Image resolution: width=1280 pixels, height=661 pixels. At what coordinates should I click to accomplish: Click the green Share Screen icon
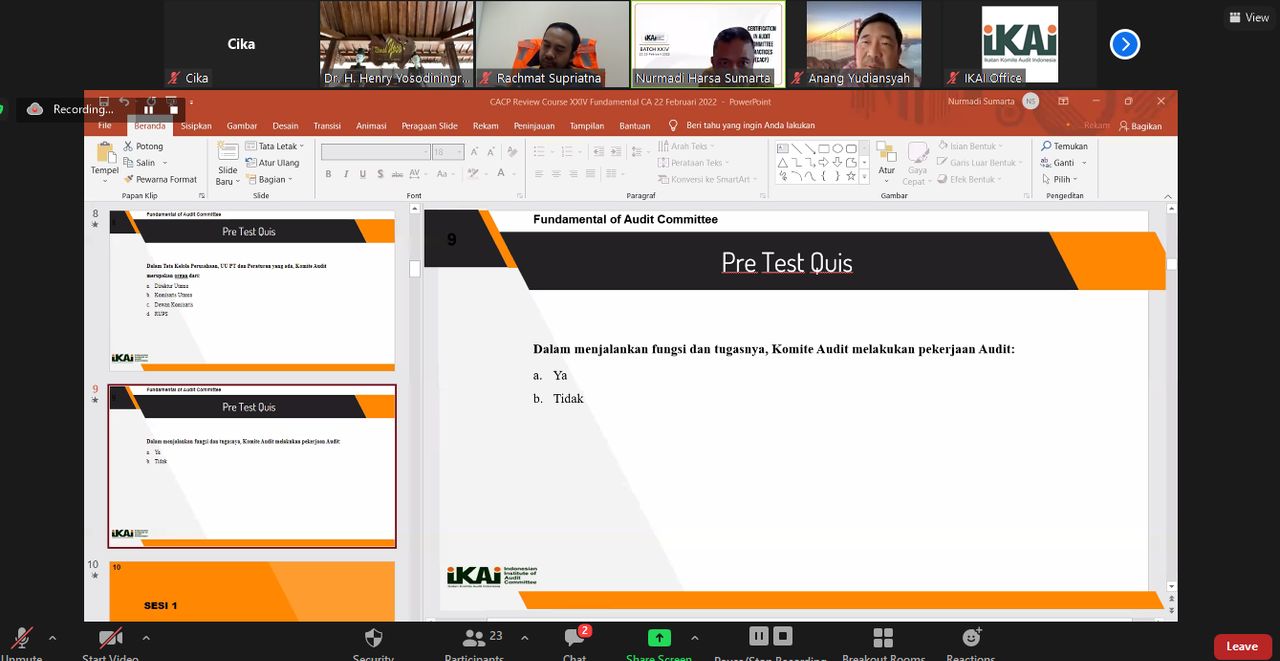tap(659, 638)
